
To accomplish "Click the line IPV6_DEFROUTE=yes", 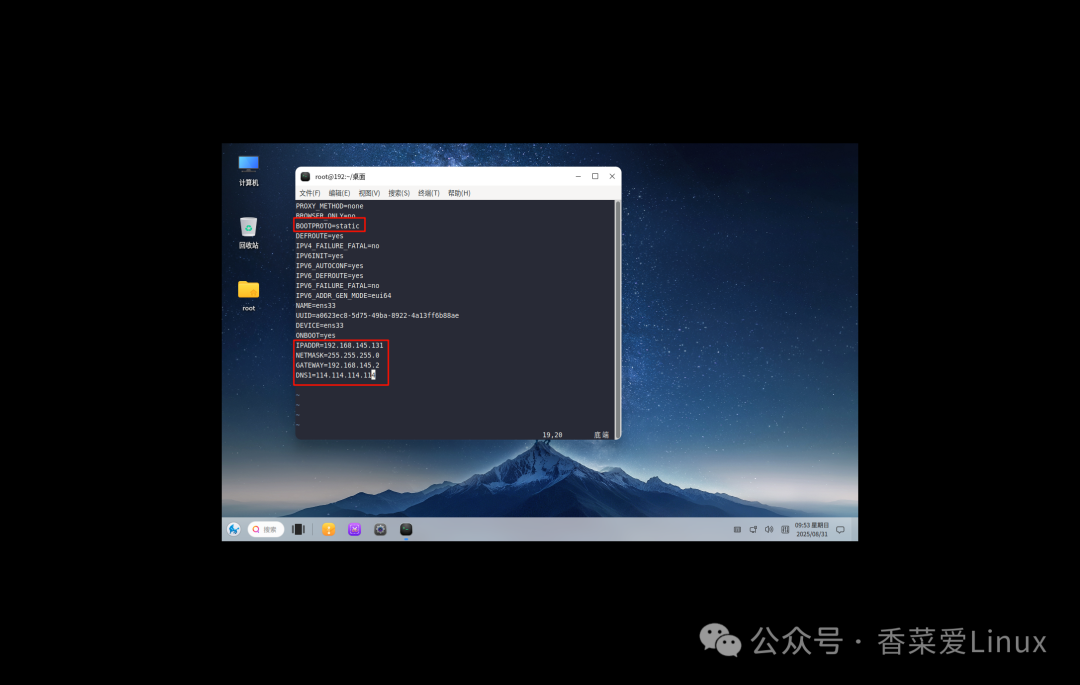I will tap(329, 276).
